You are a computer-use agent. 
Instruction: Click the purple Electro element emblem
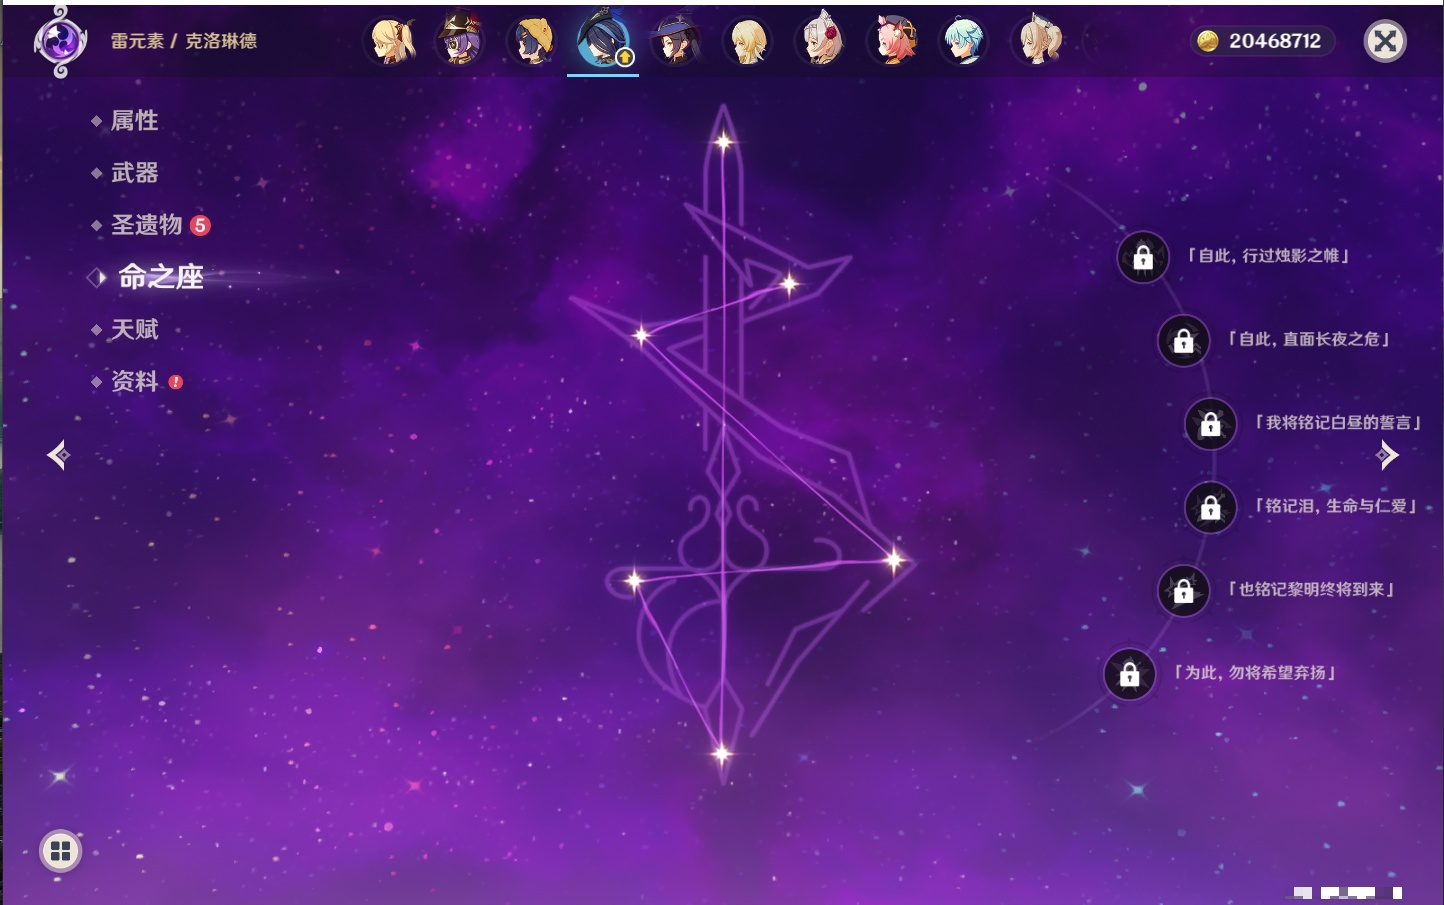(60, 42)
